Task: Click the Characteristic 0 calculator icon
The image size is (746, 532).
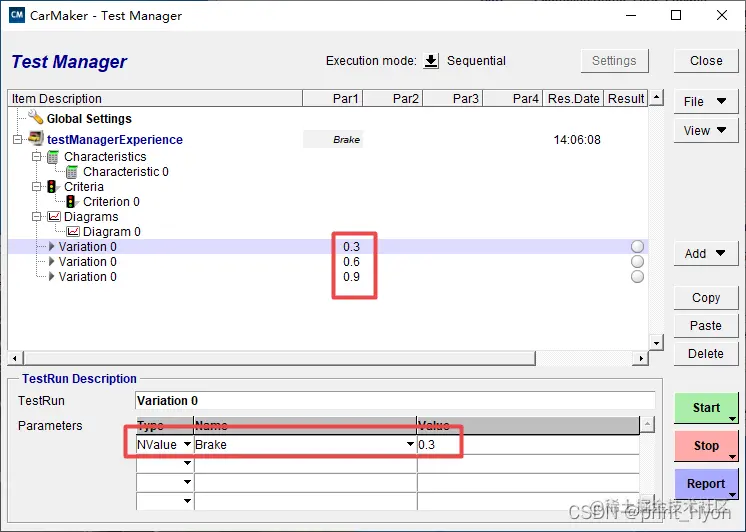Action: pos(72,172)
